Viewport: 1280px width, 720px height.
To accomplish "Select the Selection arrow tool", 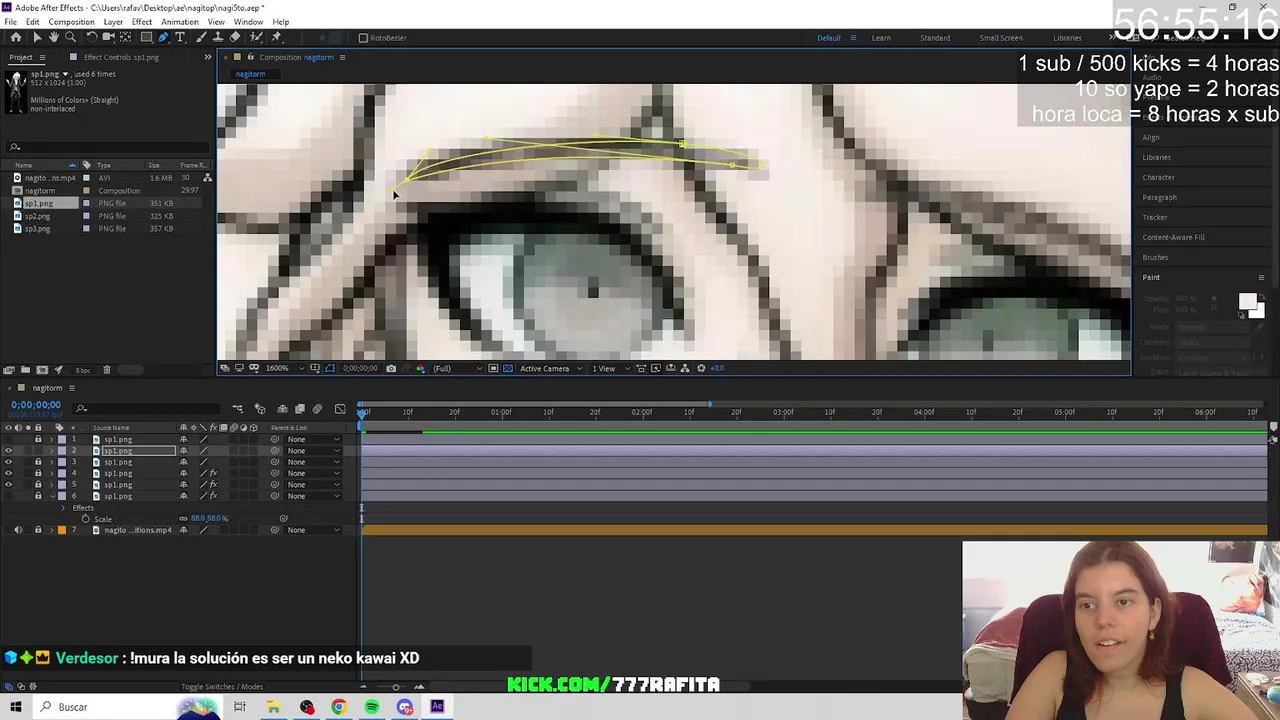I will pyautogui.click(x=37, y=37).
